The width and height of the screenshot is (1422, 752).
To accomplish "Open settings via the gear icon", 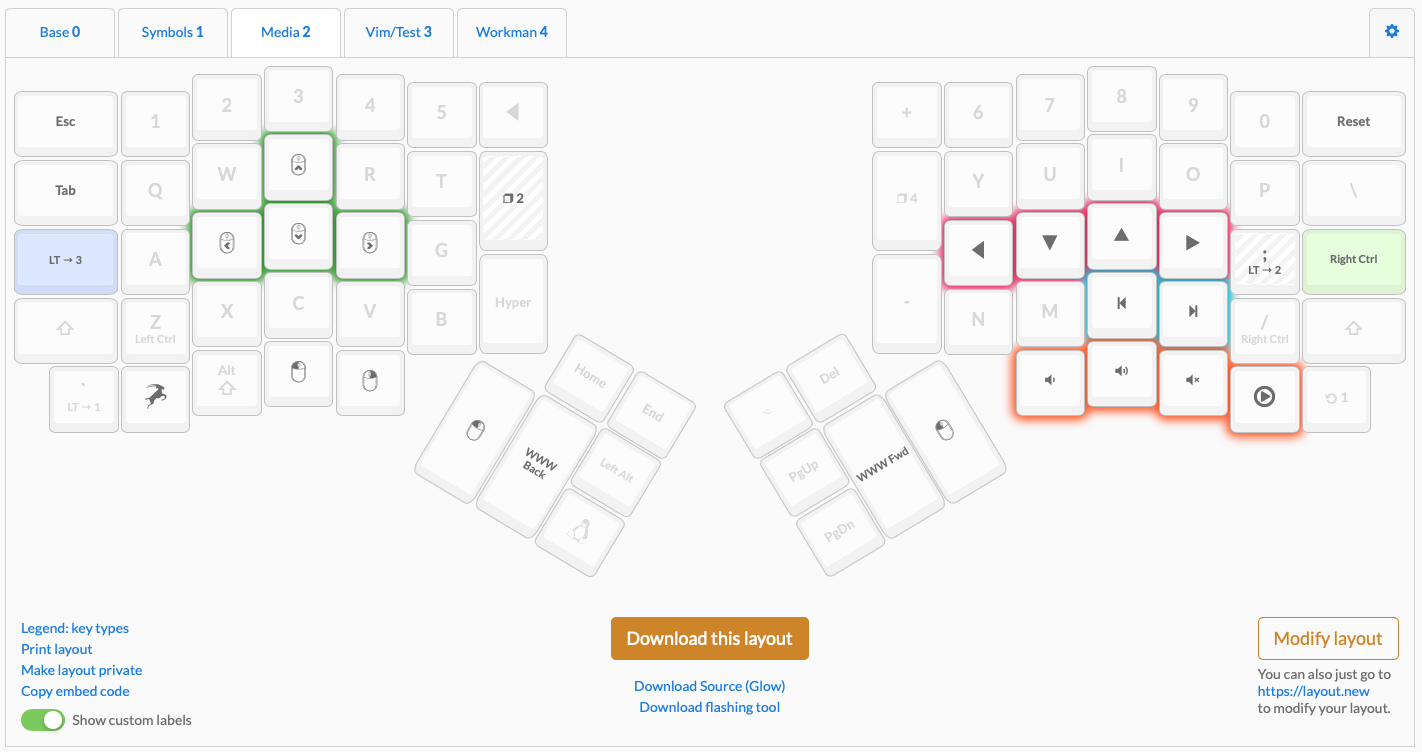I will tap(1391, 32).
